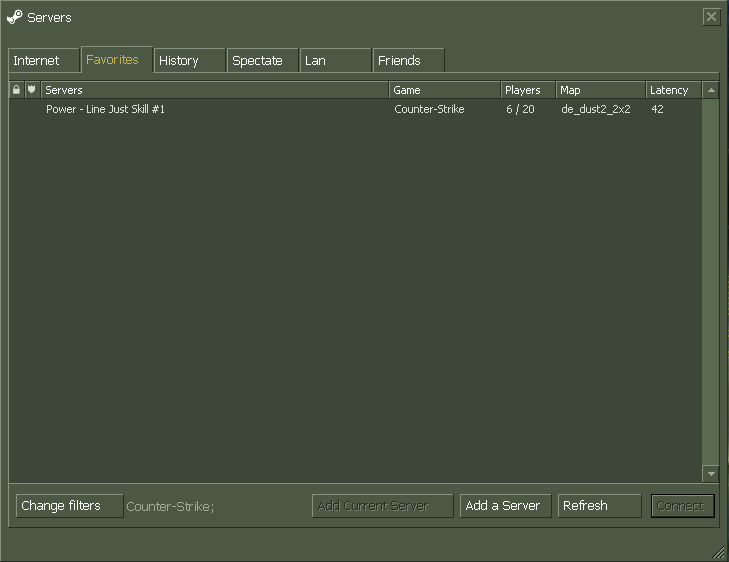Click the vertical scrollbar track
The height and width of the screenshot is (562, 729).
pyautogui.click(x=710, y=282)
